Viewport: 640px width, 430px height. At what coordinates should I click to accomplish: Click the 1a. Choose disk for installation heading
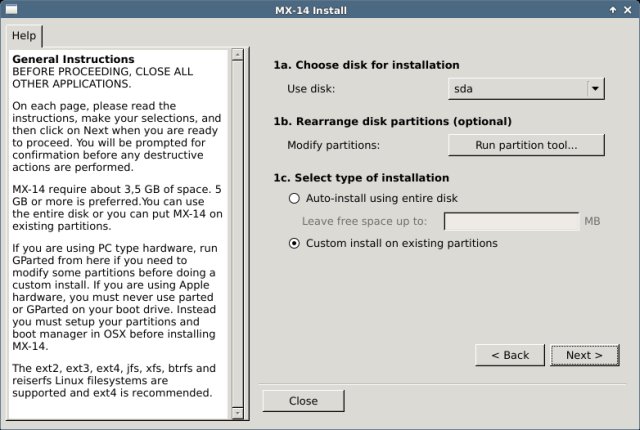[x=367, y=65]
